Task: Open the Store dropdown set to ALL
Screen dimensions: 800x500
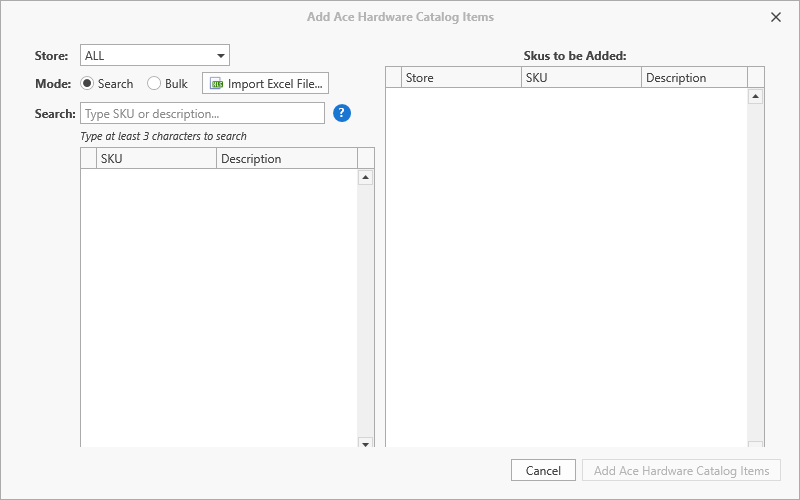Action: click(155, 56)
